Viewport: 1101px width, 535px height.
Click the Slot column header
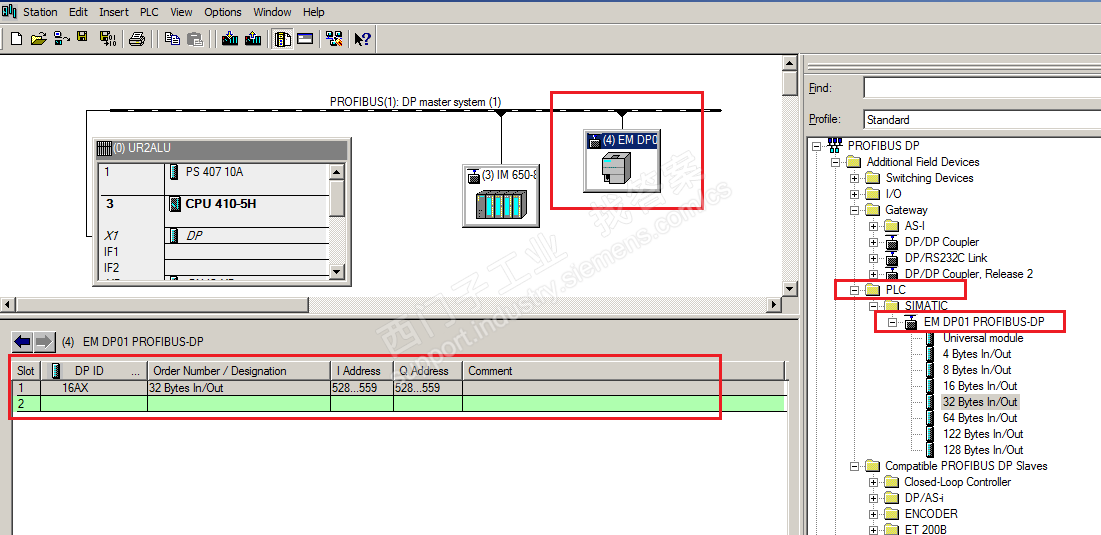pos(27,371)
